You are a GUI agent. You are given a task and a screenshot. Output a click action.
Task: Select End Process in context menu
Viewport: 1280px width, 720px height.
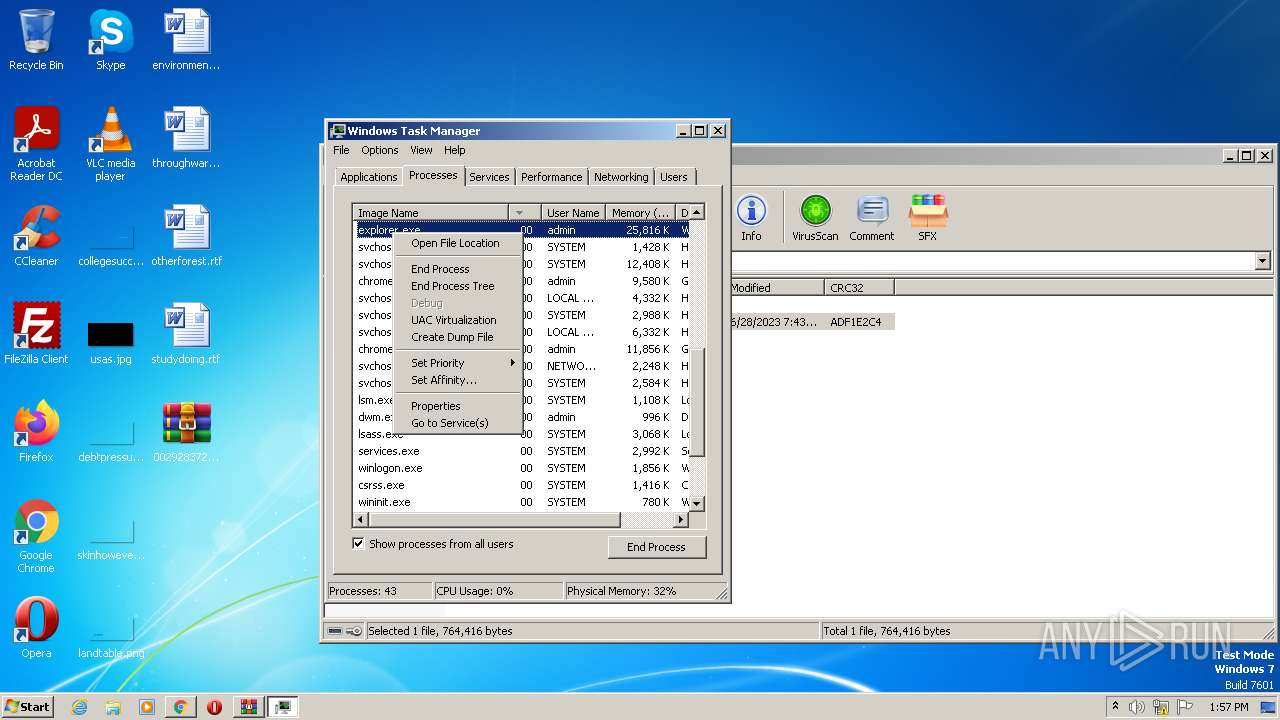440,269
